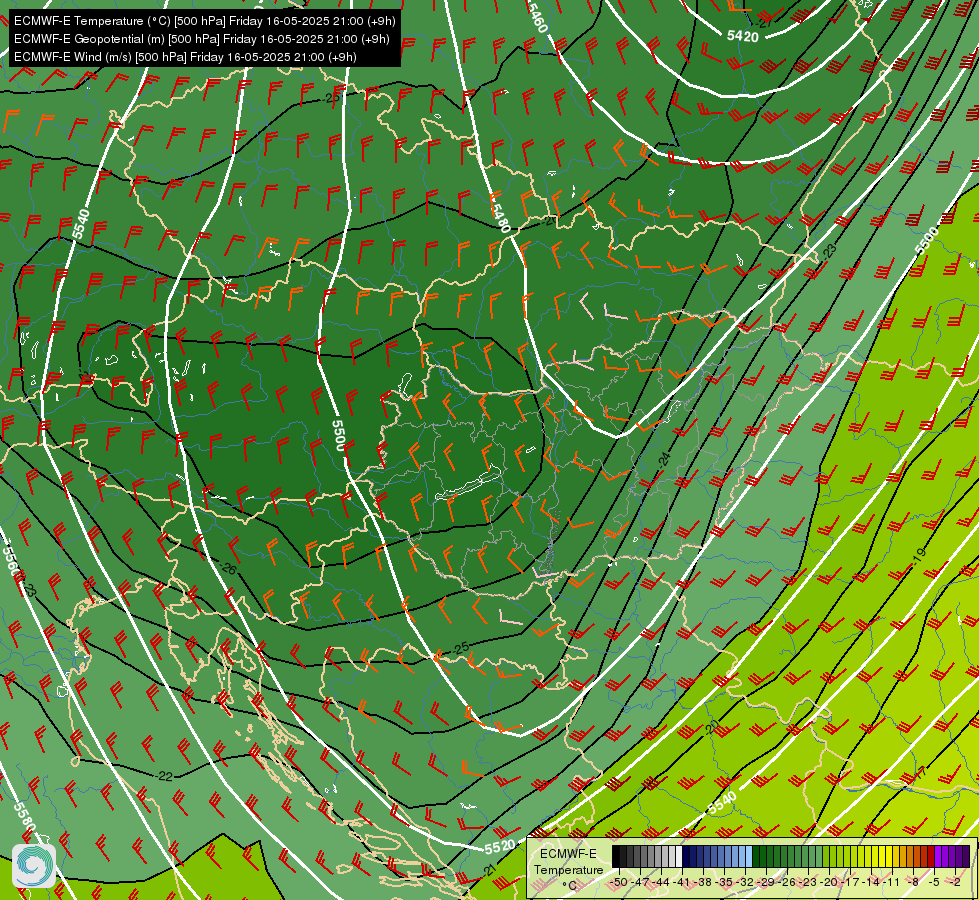Click the -19 isotherm label
The height and width of the screenshot is (900, 979).
[x=920, y=556]
